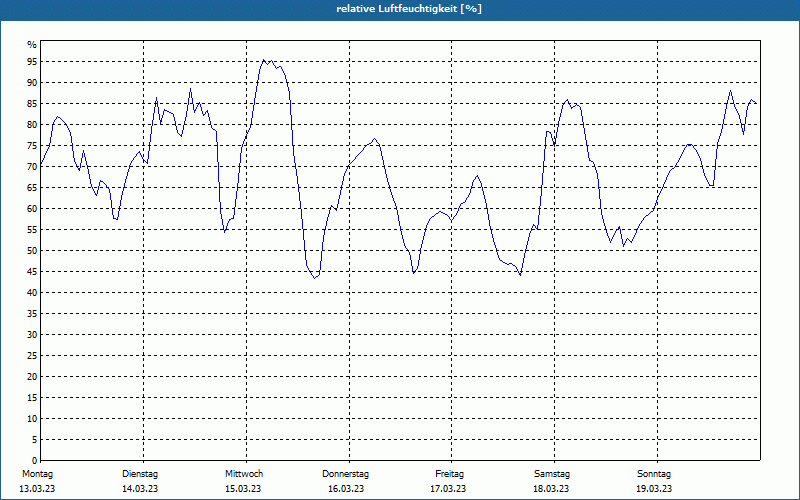Click the y-axis value '5'
This screenshot has width=800, height=500.
point(35,440)
